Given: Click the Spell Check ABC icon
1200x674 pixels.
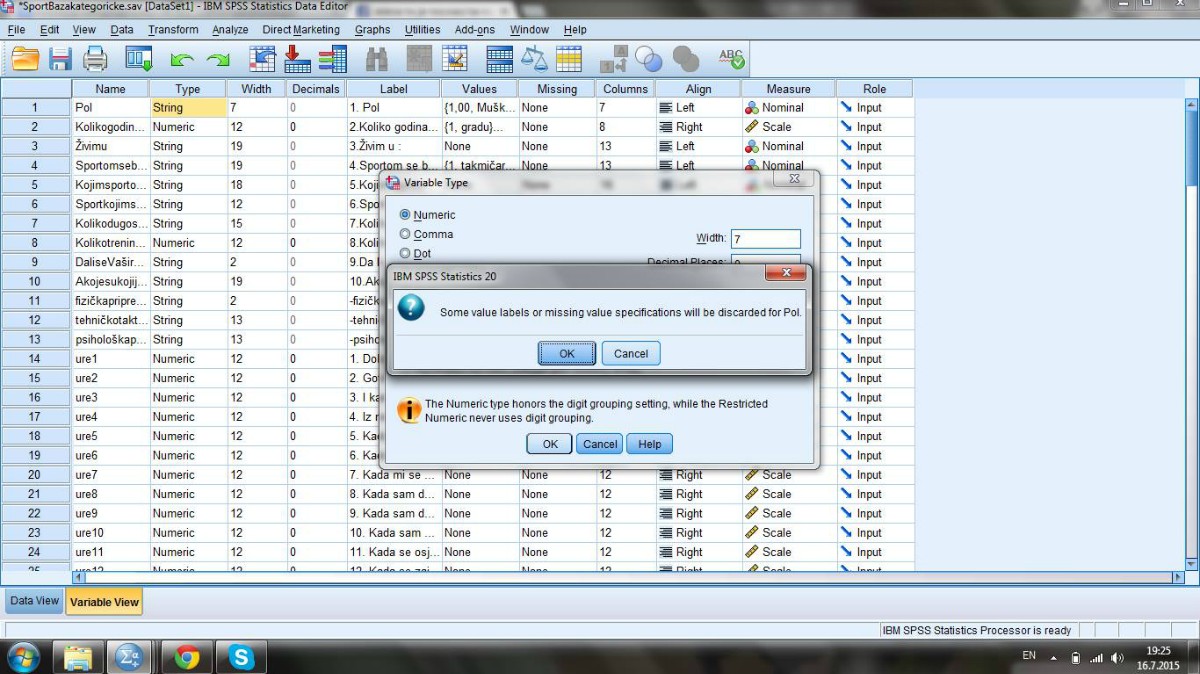Looking at the screenshot, I should coord(731,59).
